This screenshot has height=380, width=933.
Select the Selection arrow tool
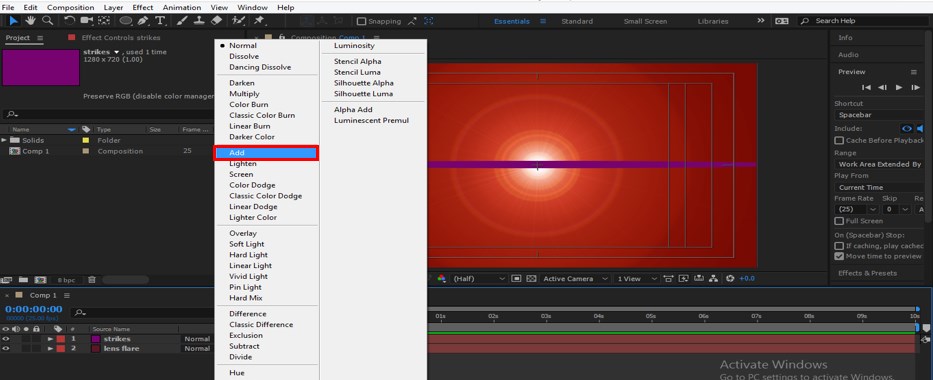[x=14, y=21]
